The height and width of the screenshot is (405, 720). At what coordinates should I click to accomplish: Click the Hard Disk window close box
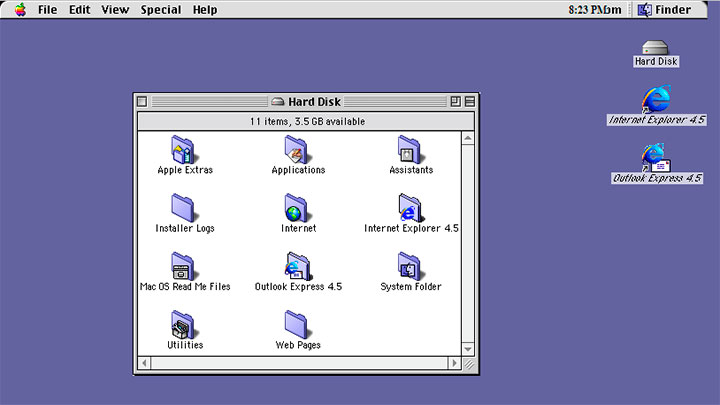click(x=142, y=101)
